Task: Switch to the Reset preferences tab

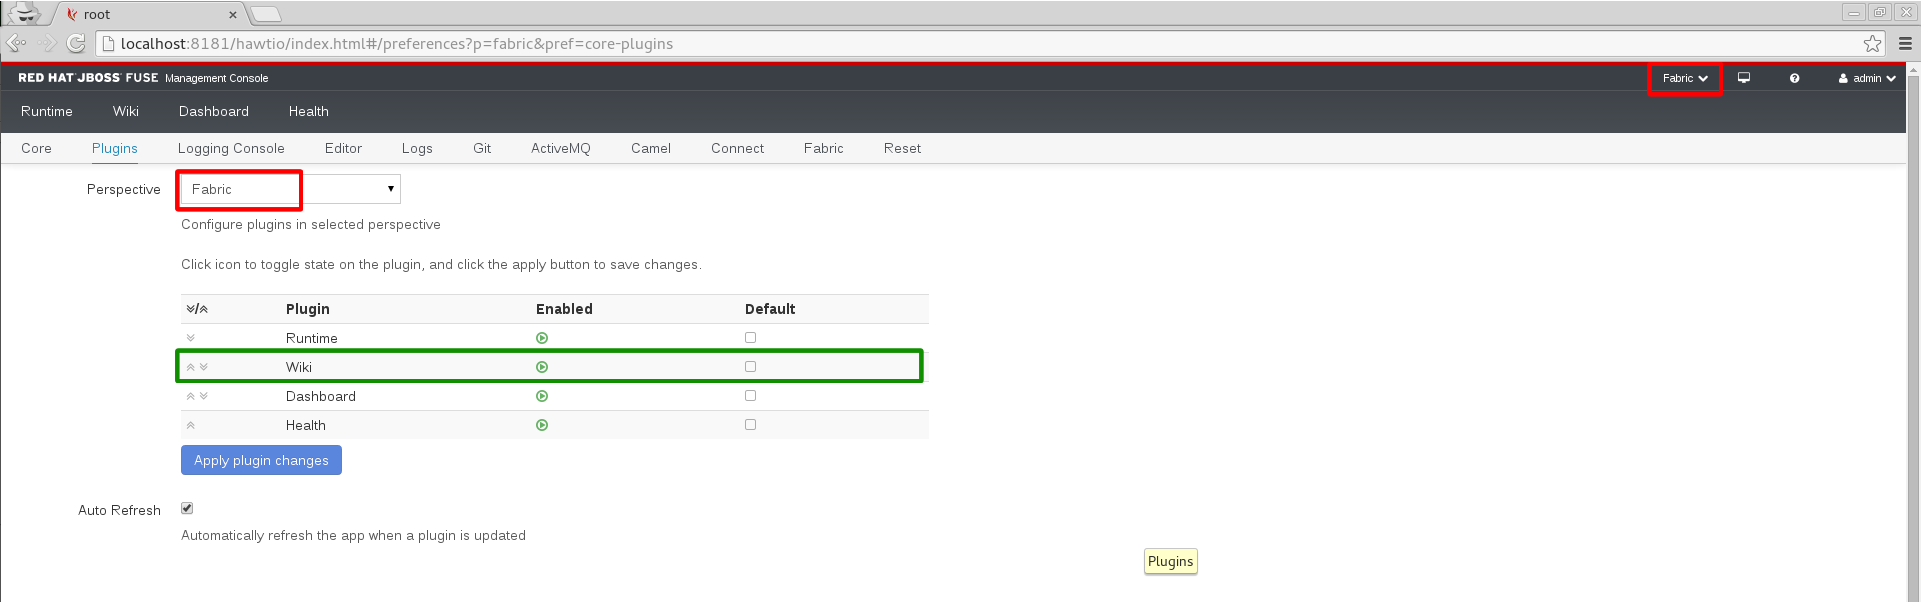Action: (x=902, y=148)
